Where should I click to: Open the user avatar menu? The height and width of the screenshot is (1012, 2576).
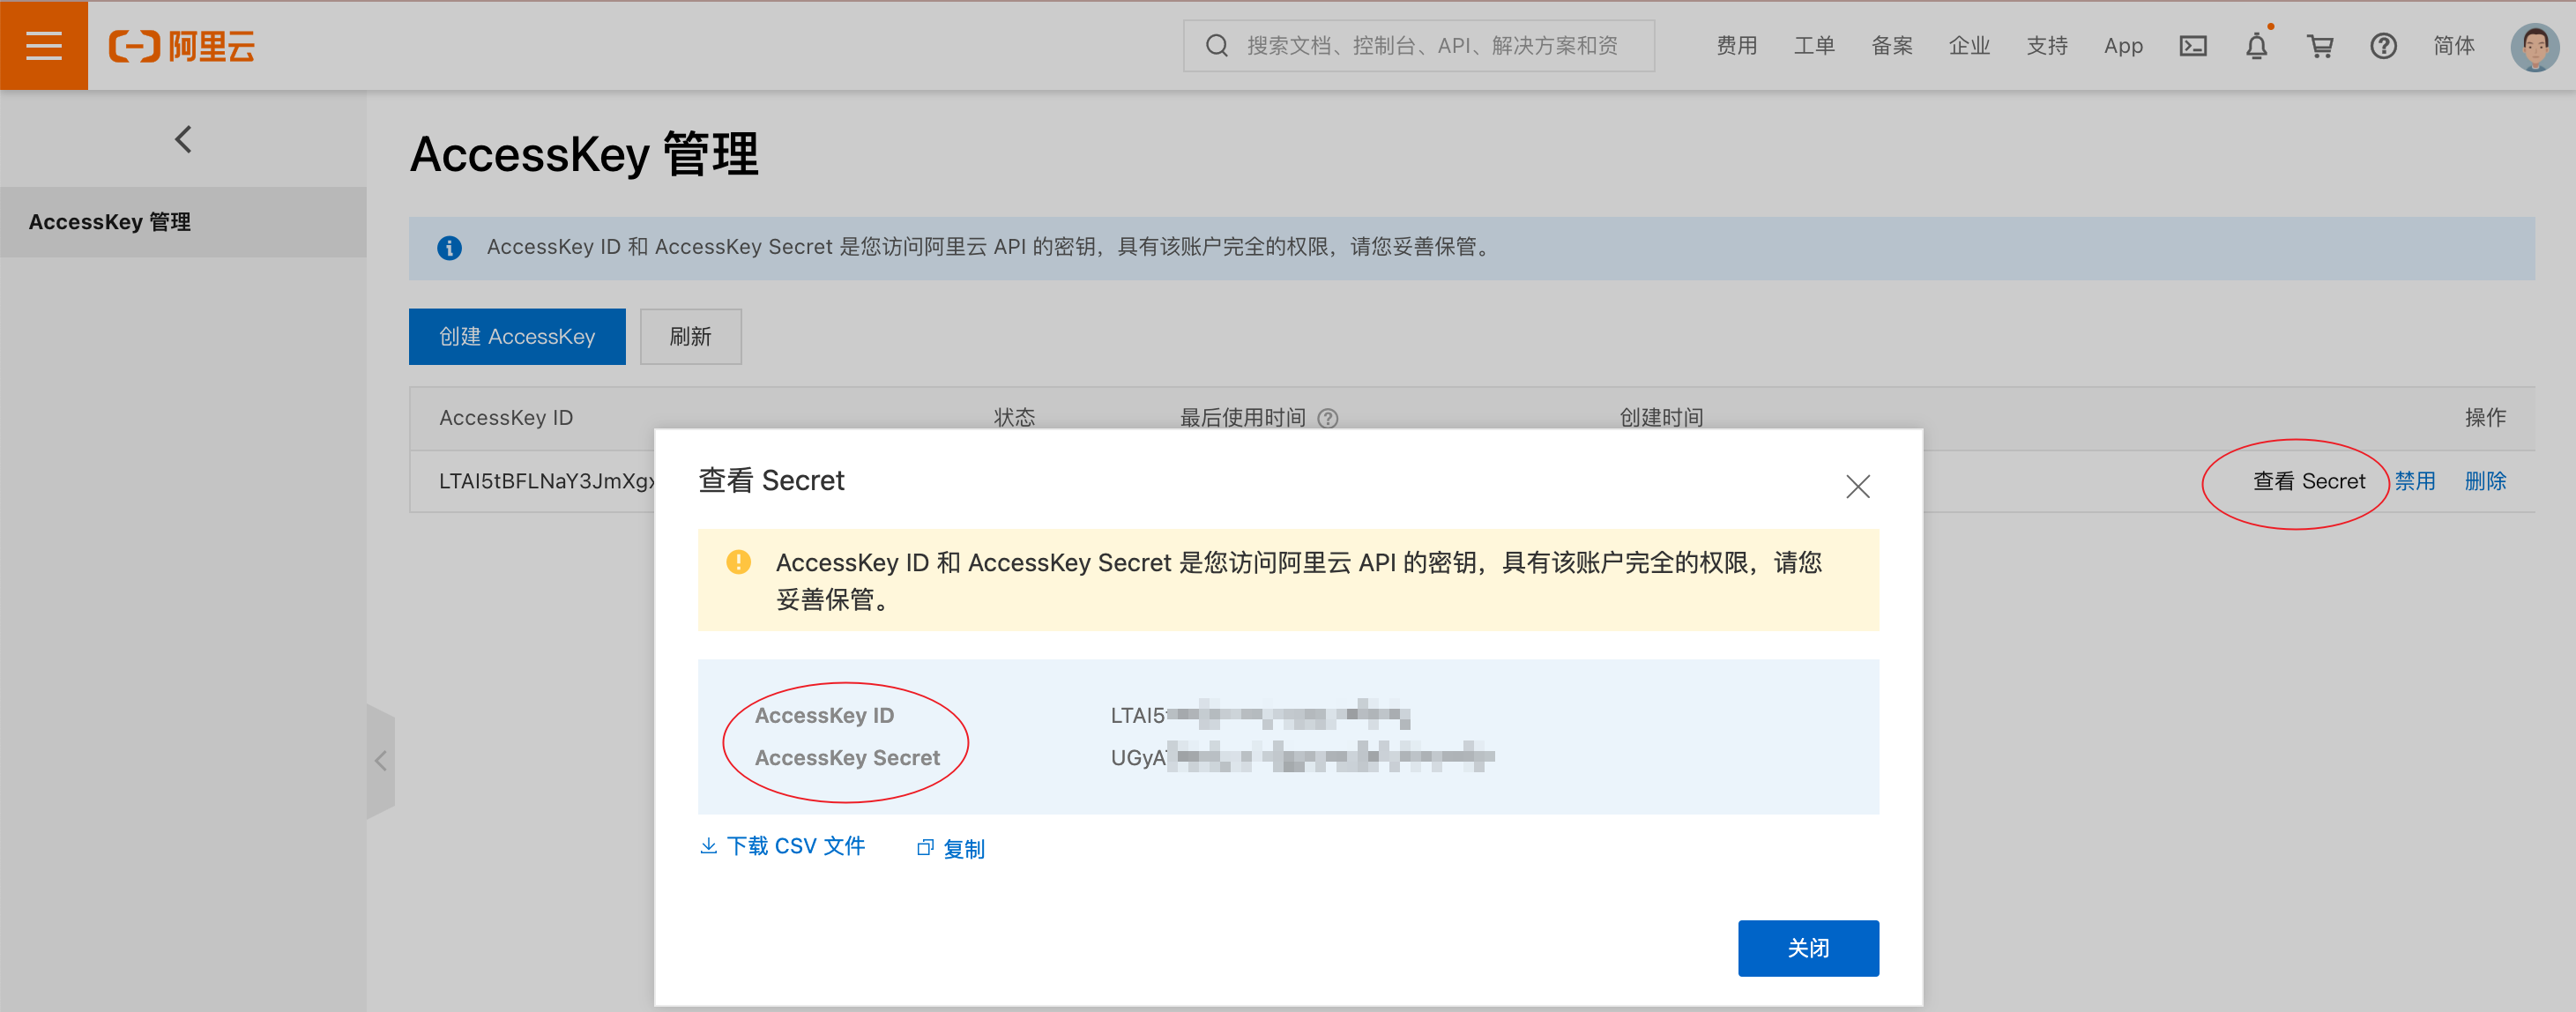pyautogui.click(x=2534, y=47)
